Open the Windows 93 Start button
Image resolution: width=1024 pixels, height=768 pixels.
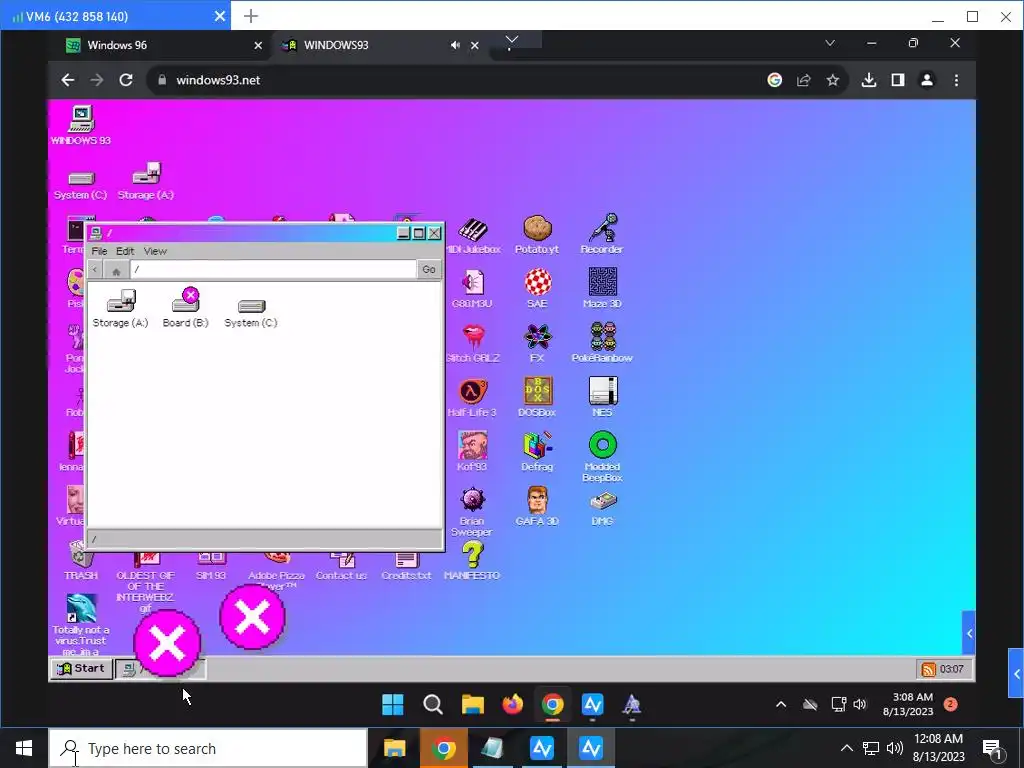pyautogui.click(x=82, y=668)
